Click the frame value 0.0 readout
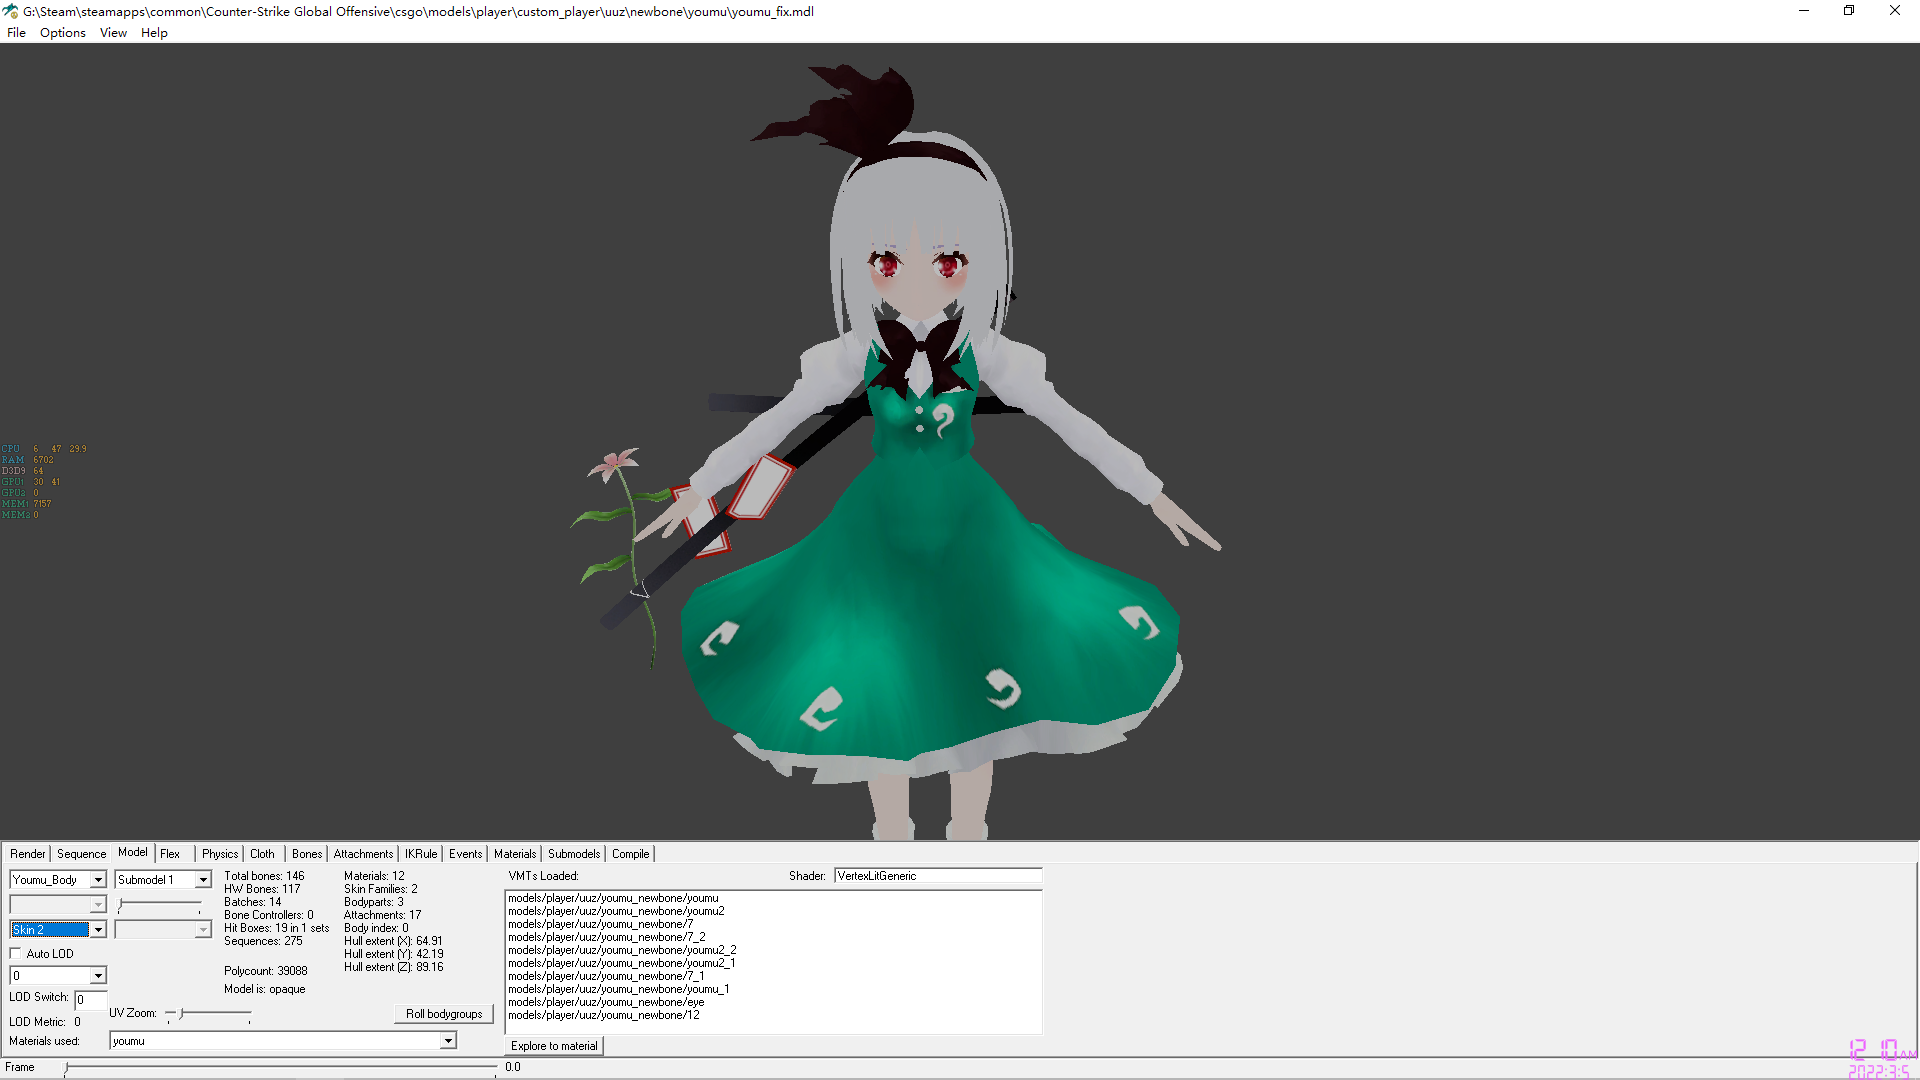Screen dimensions: 1920x1080 click(513, 1067)
